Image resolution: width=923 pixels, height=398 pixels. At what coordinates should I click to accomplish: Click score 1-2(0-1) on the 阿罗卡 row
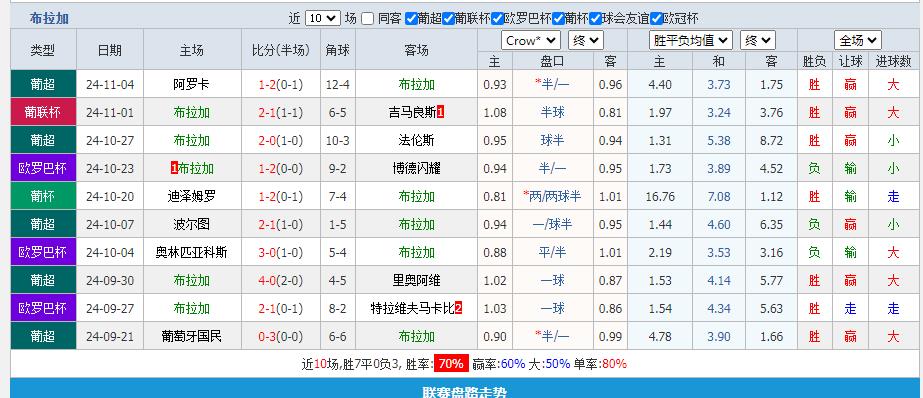[x=280, y=84]
